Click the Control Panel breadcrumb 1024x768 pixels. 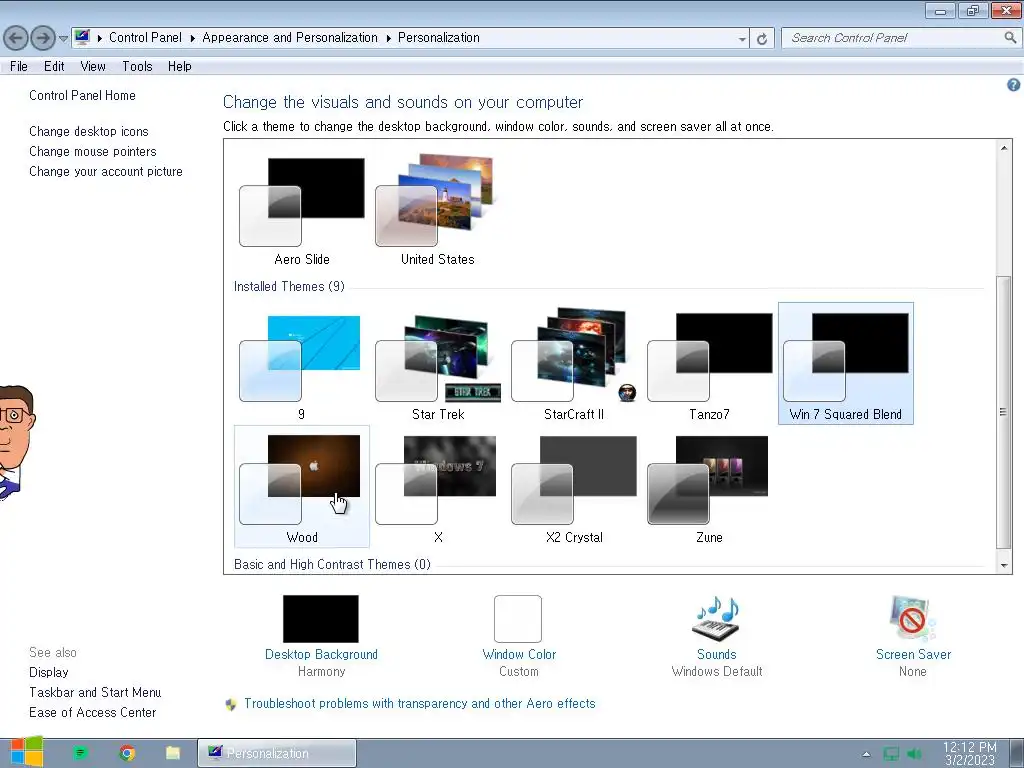[145, 38]
